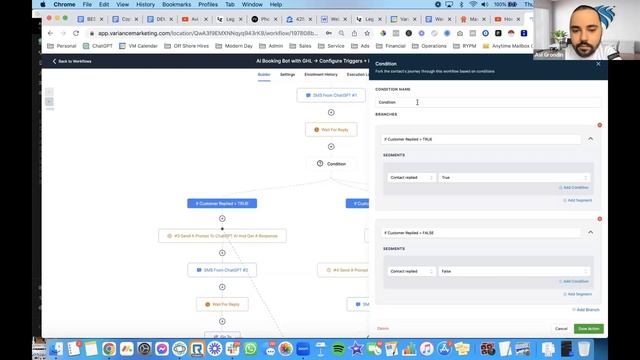
Task: Open Photos app from the Dock
Action: point(286,349)
